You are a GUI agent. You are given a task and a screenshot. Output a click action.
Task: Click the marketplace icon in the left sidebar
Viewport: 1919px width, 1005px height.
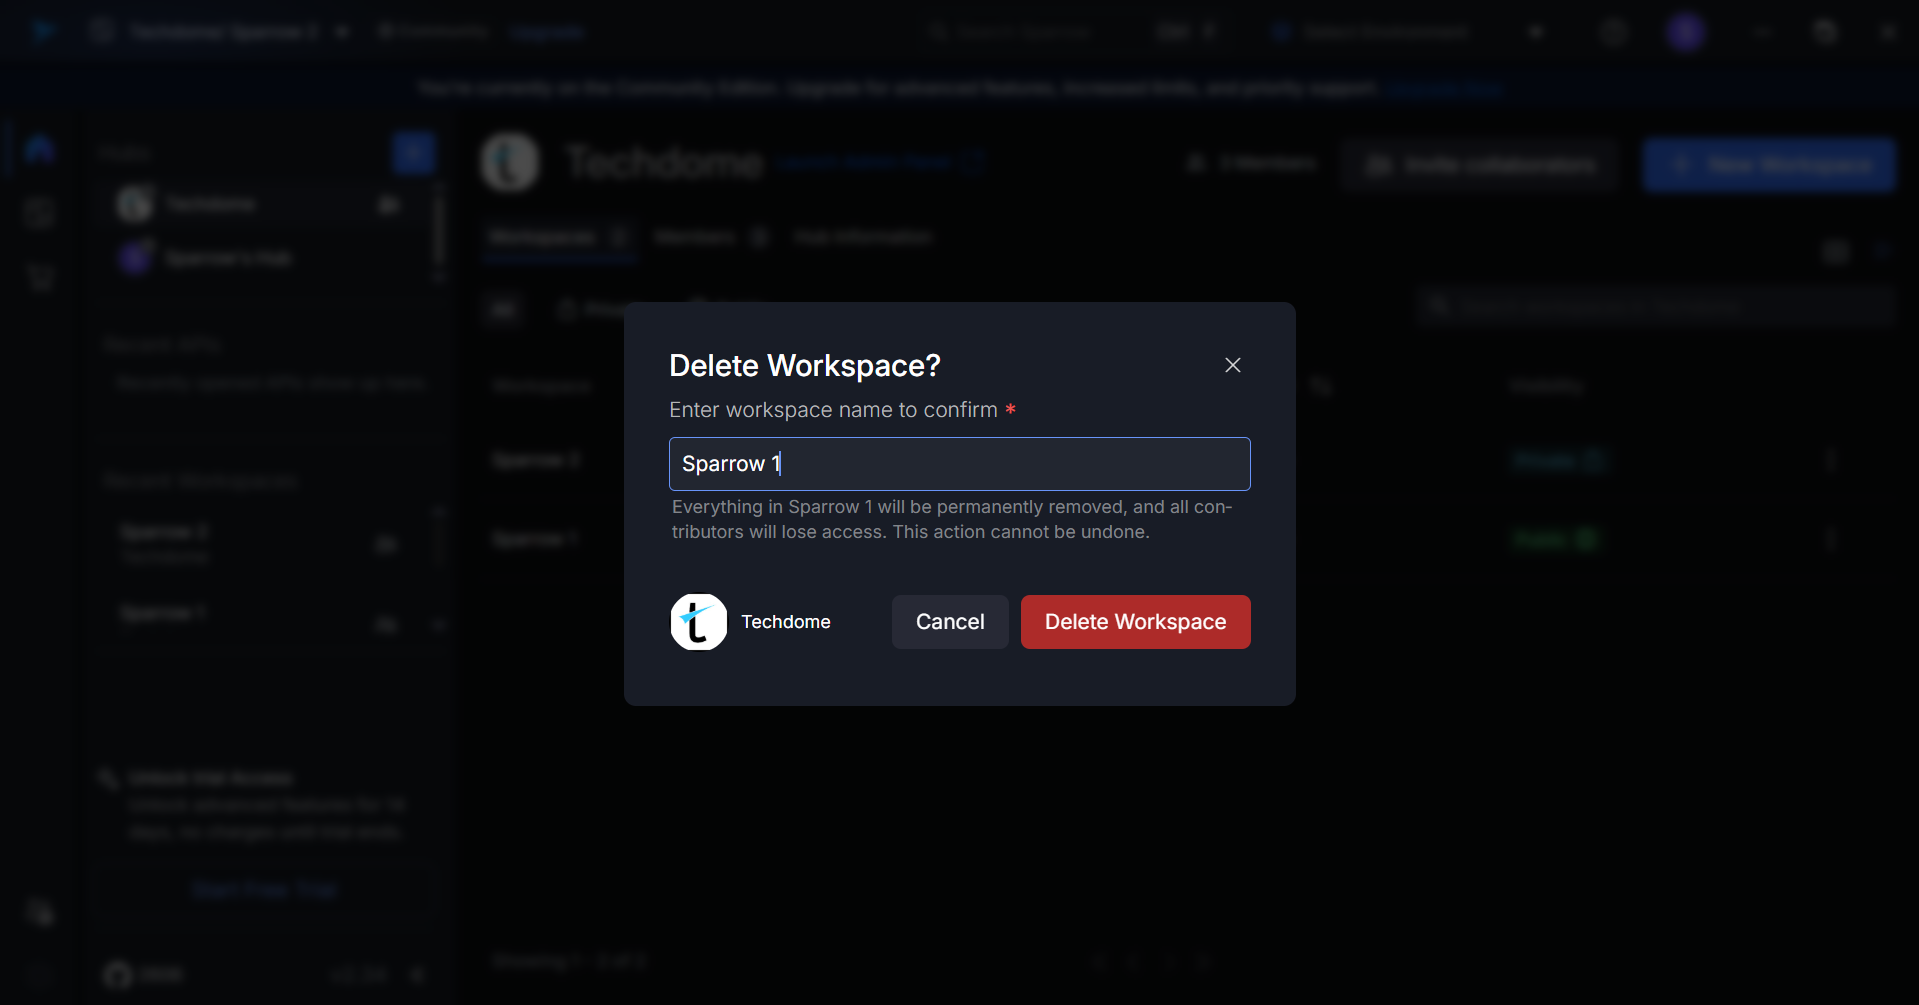[38, 278]
